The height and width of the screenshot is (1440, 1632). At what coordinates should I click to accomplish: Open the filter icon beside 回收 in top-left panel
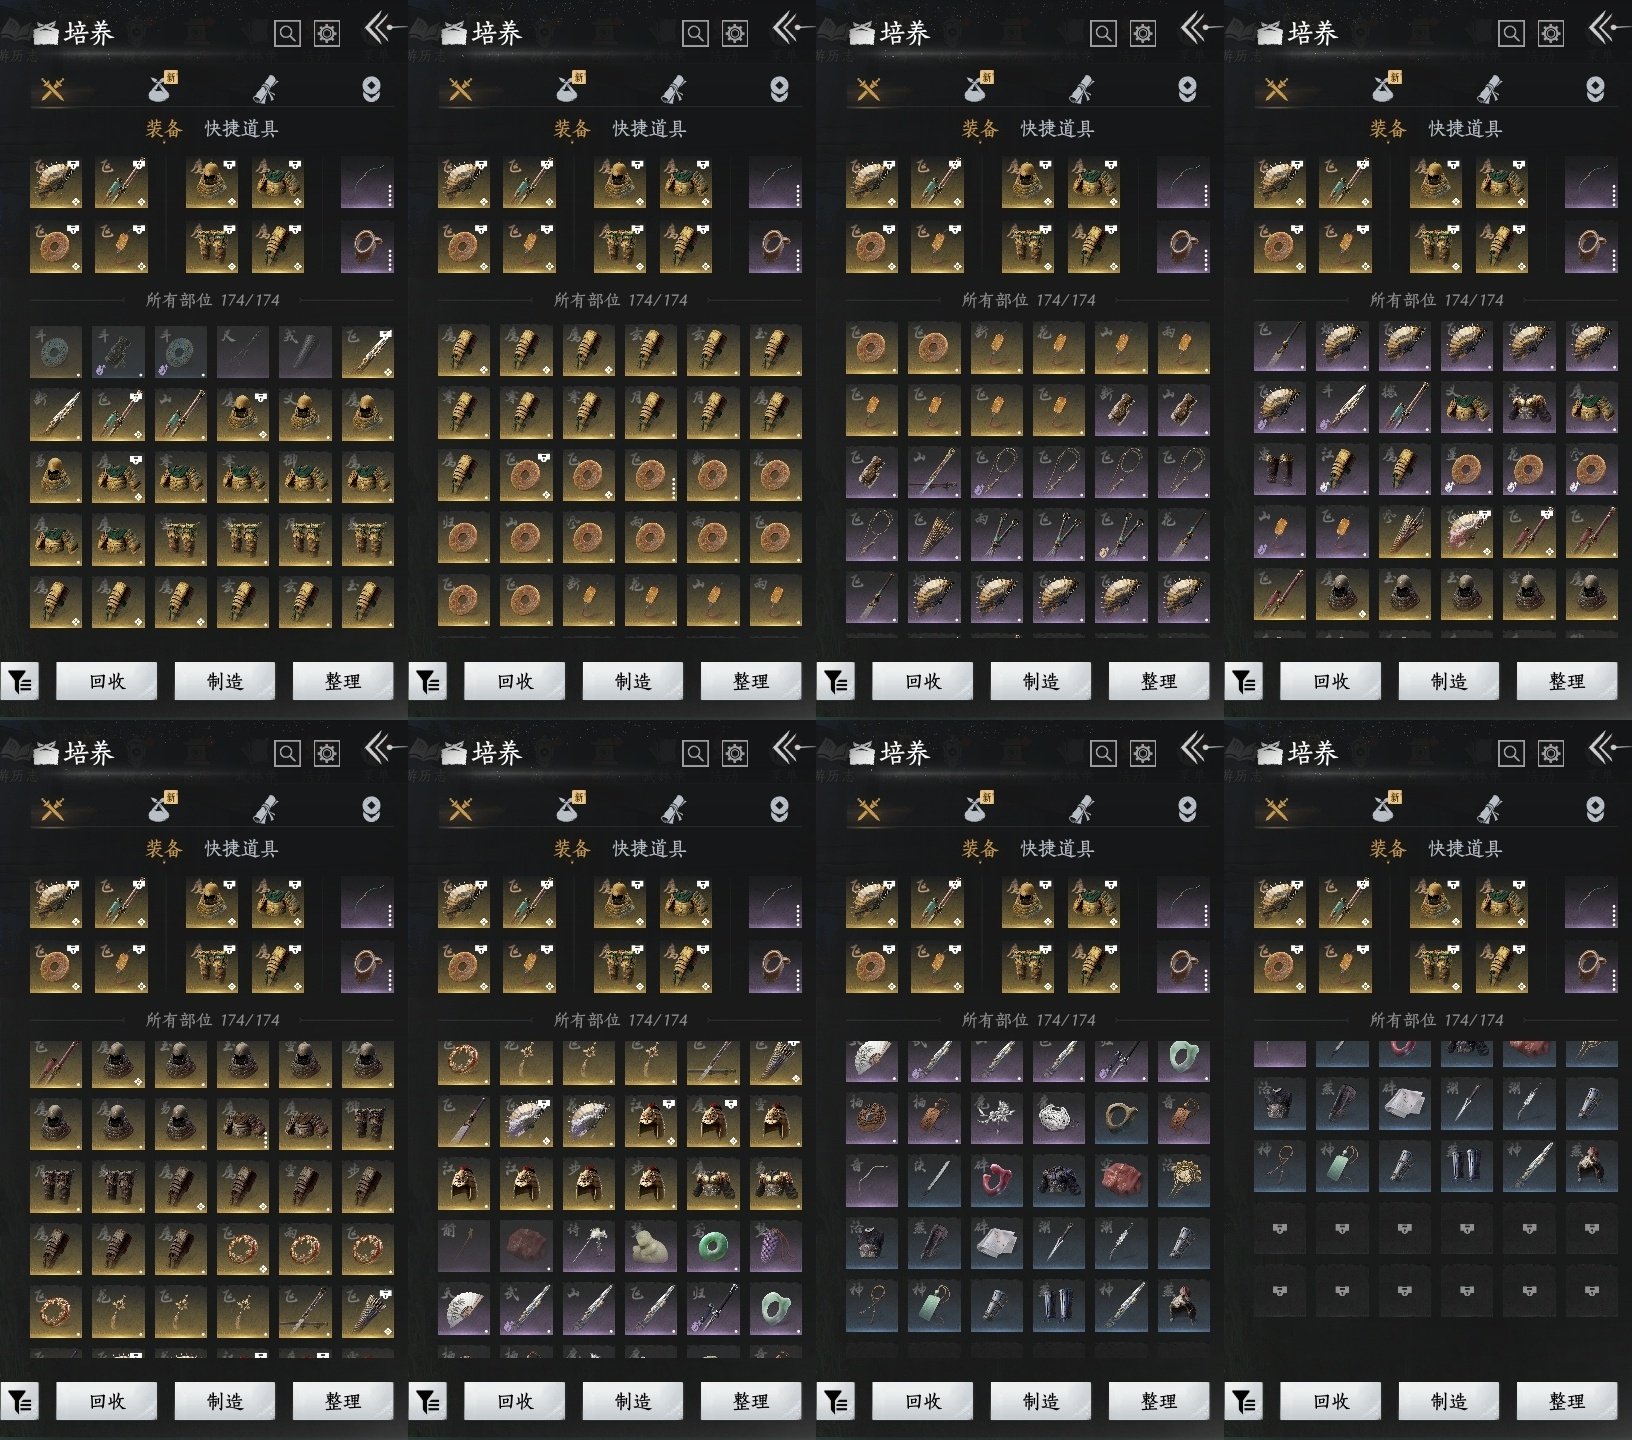(20, 682)
